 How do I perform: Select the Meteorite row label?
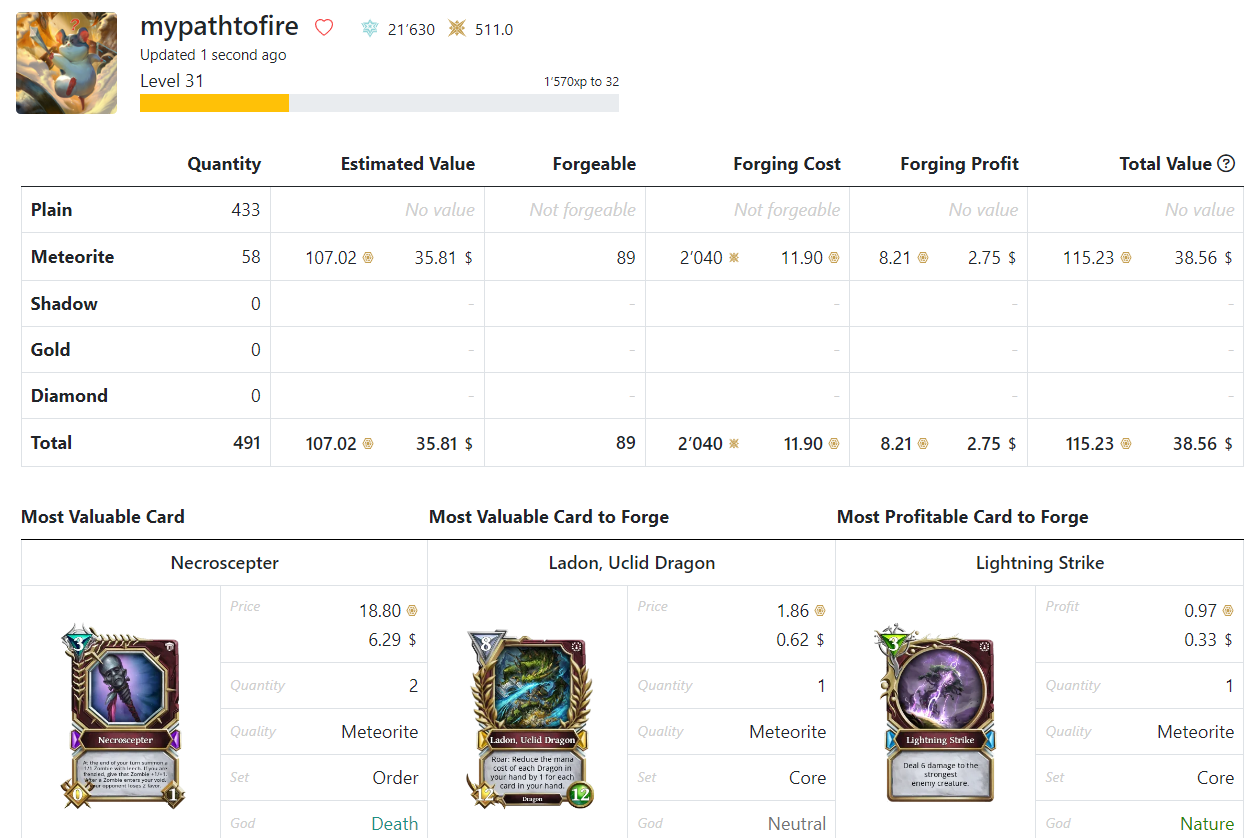point(72,257)
